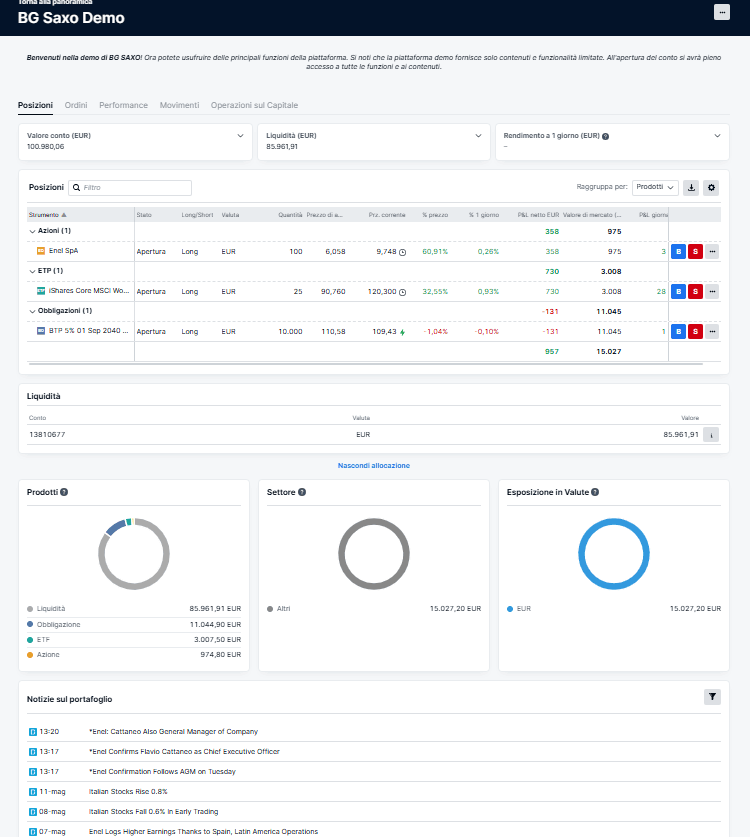Click the blue B buy button for iShares Core MSCI
750x837 pixels.
(678, 291)
